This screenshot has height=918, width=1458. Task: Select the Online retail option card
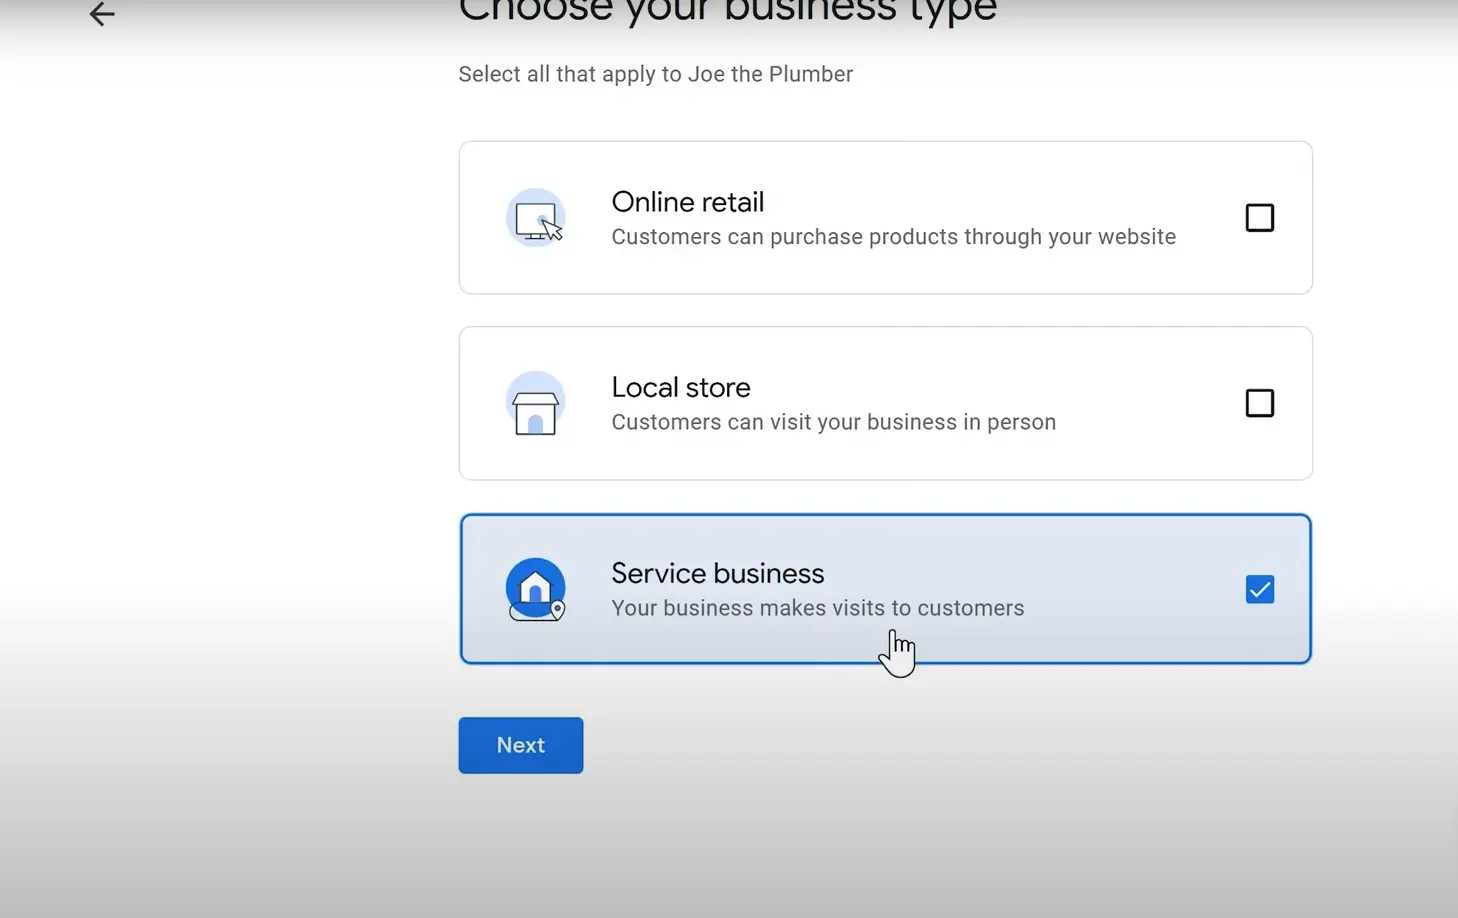[885, 217]
